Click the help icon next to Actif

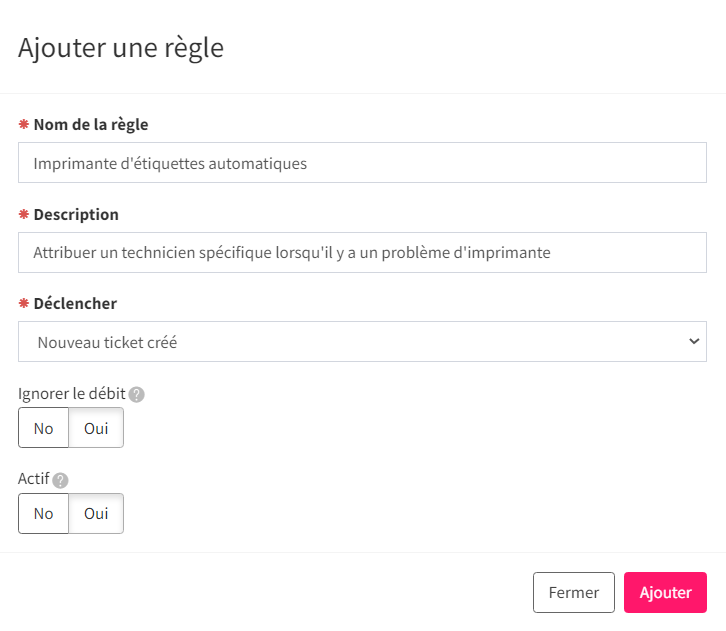(x=60, y=481)
